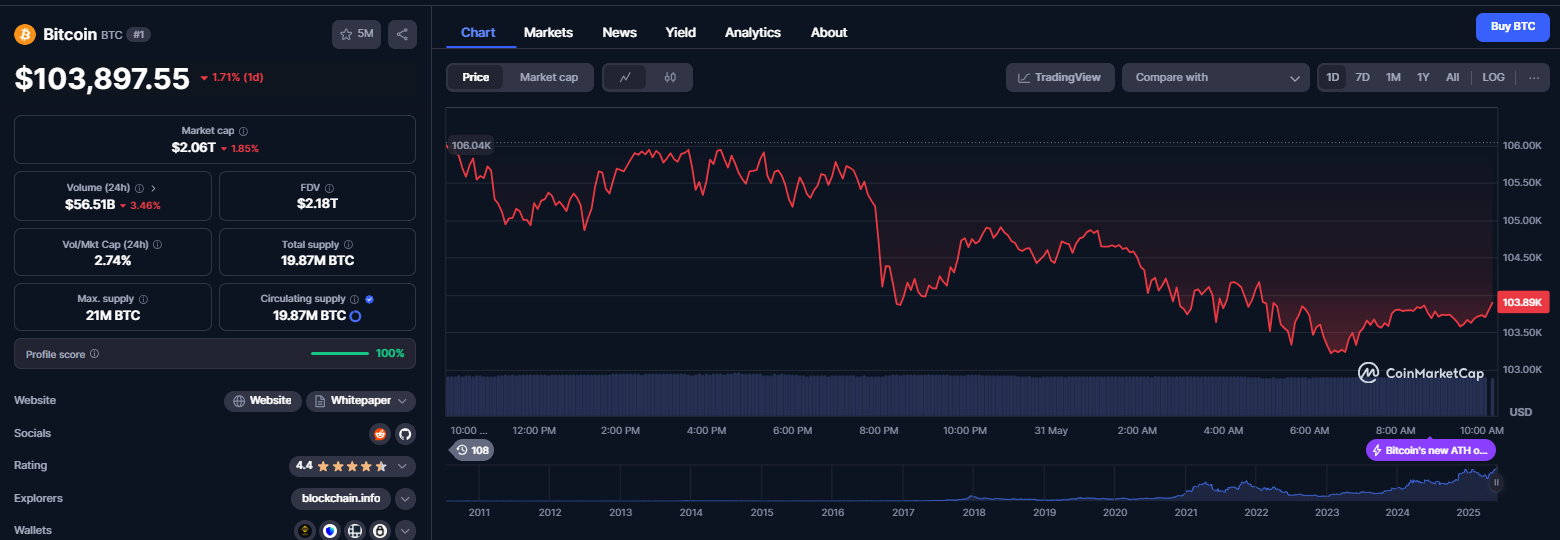1560x540 pixels.
Task: Click the third wallet icon
Action: click(x=355, y=531)
